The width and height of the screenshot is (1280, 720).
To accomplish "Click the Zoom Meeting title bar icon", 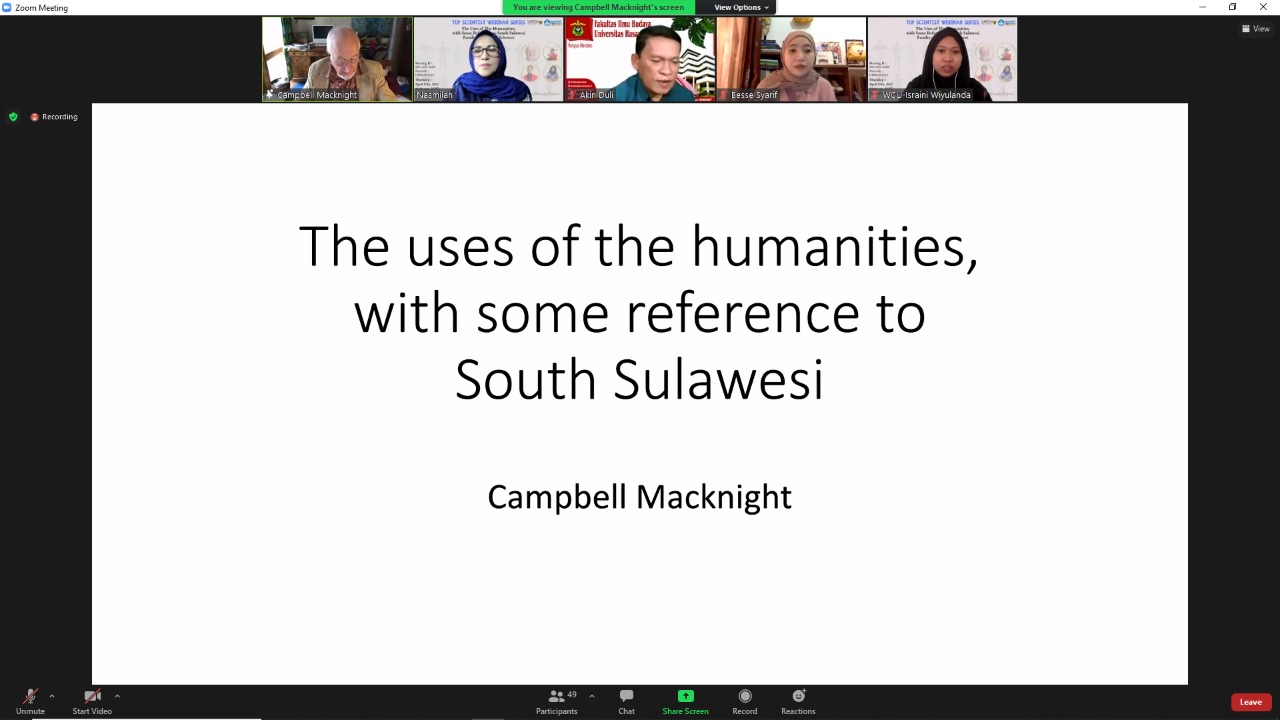I will (6, 7).
